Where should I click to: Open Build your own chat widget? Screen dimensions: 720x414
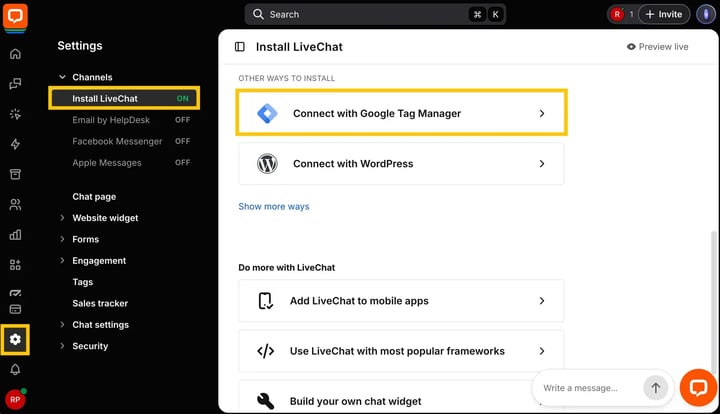coord(401,397)
